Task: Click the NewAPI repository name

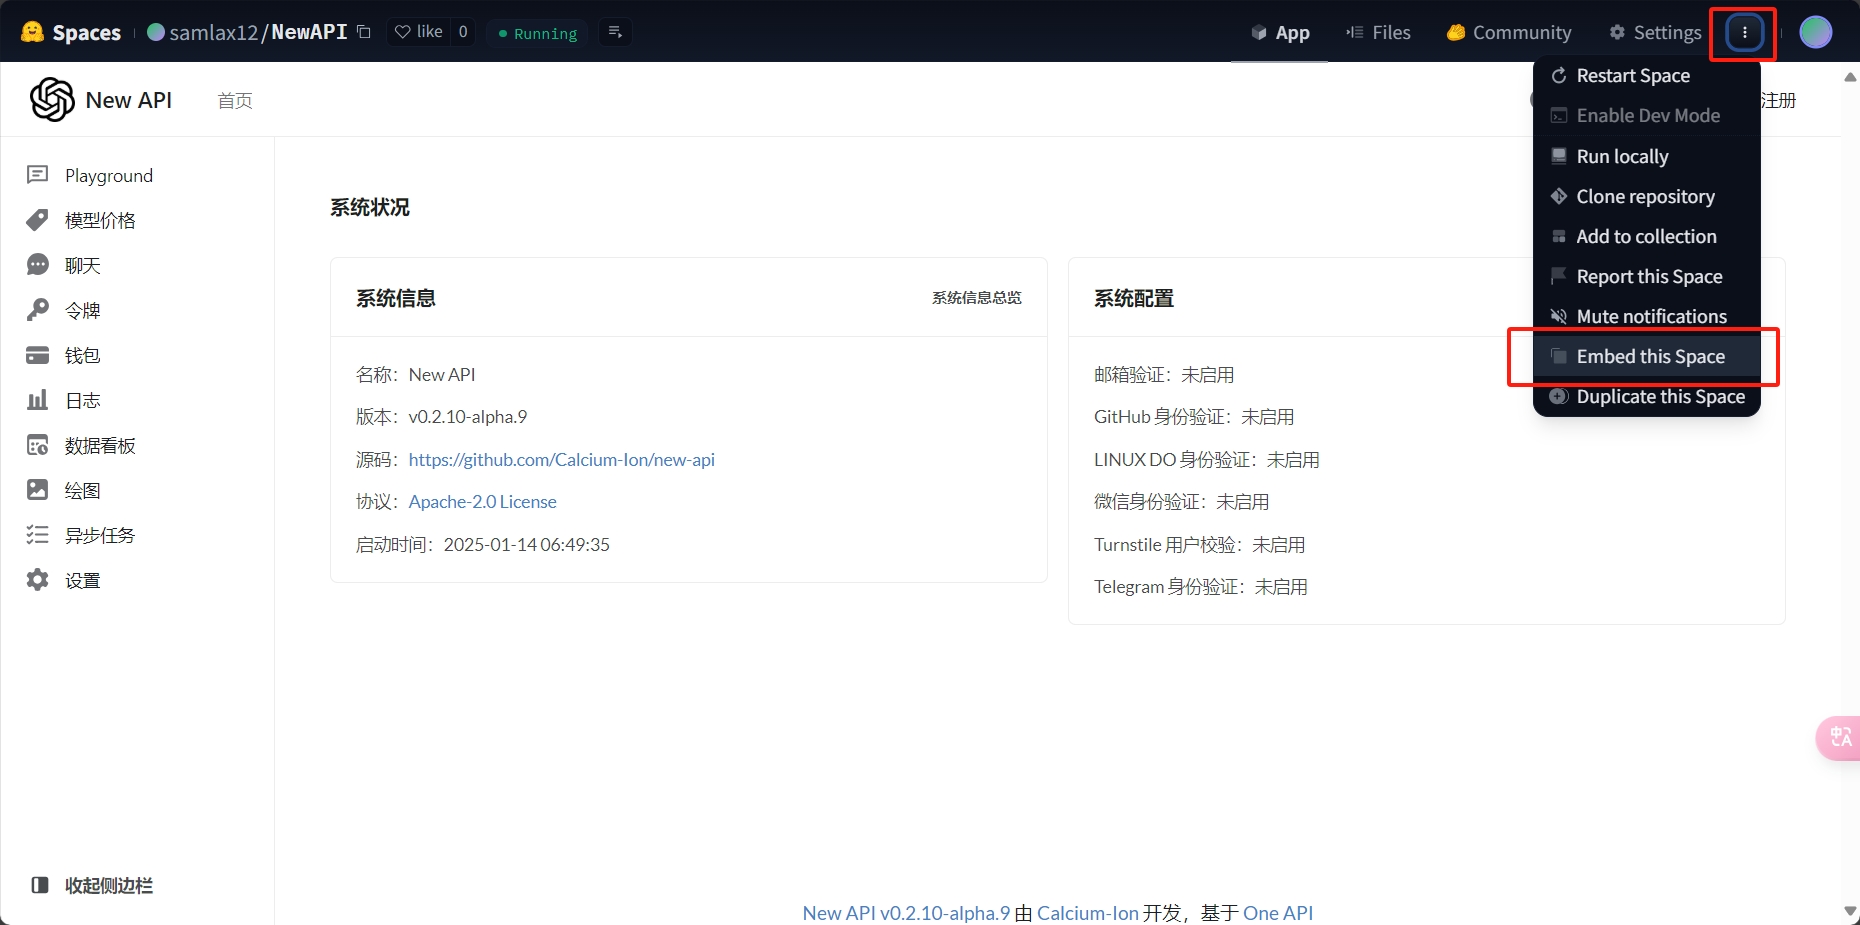Action: click(309, 32)
